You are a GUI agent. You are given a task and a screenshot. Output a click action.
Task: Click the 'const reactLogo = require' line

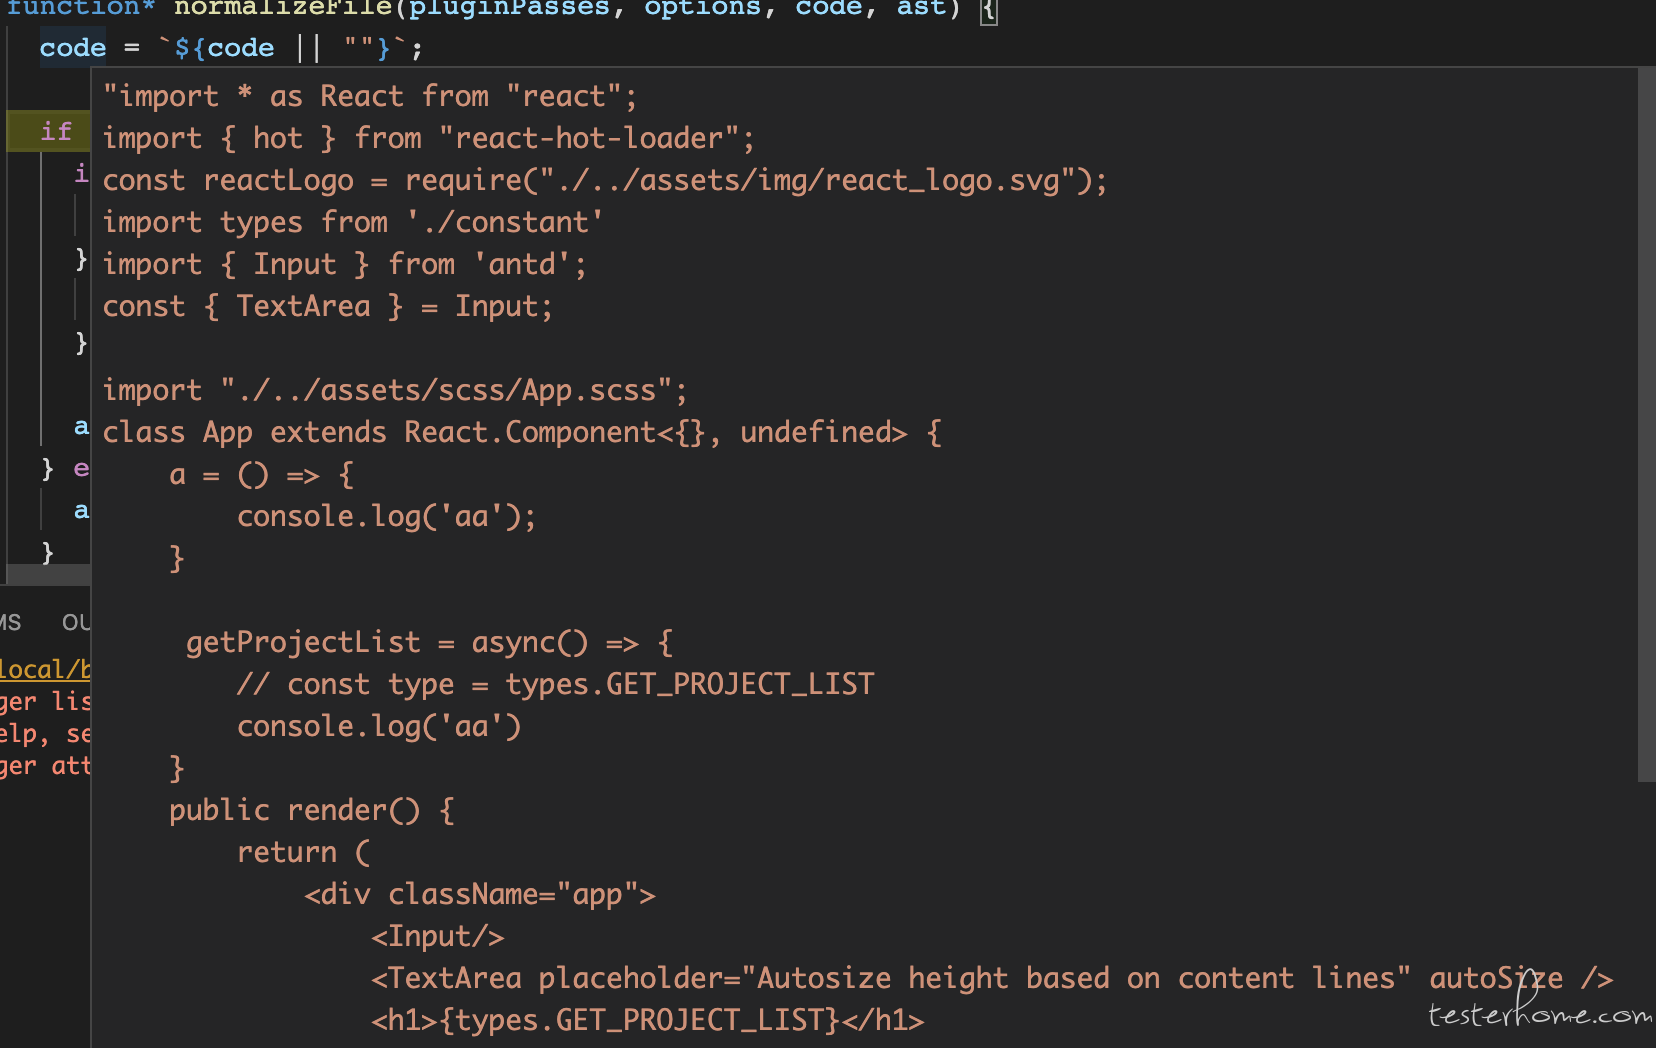click(x=605, y=180)
